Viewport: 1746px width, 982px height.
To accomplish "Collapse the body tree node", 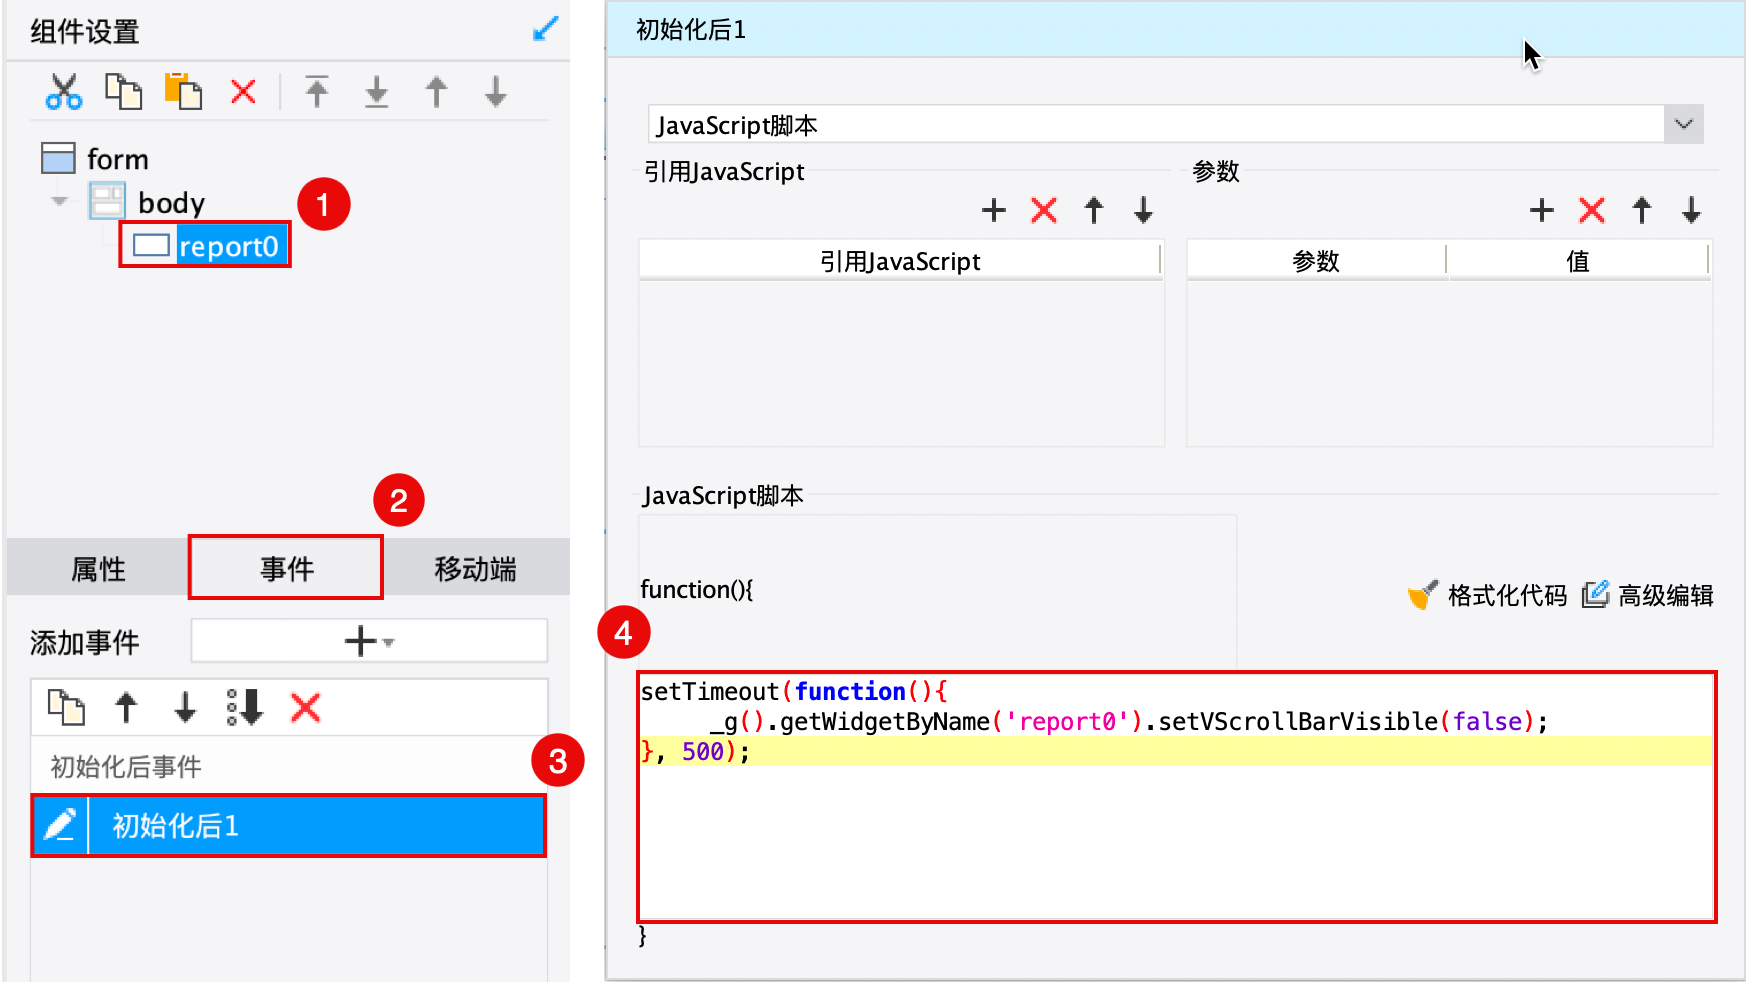I will [x=59, y=201].
